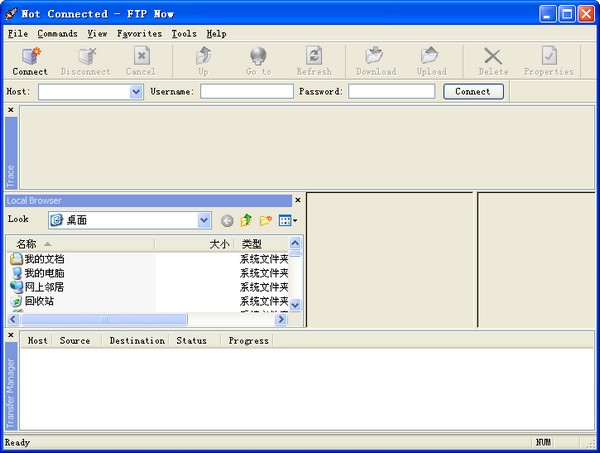Click the Destination column header

click(137, 341)
